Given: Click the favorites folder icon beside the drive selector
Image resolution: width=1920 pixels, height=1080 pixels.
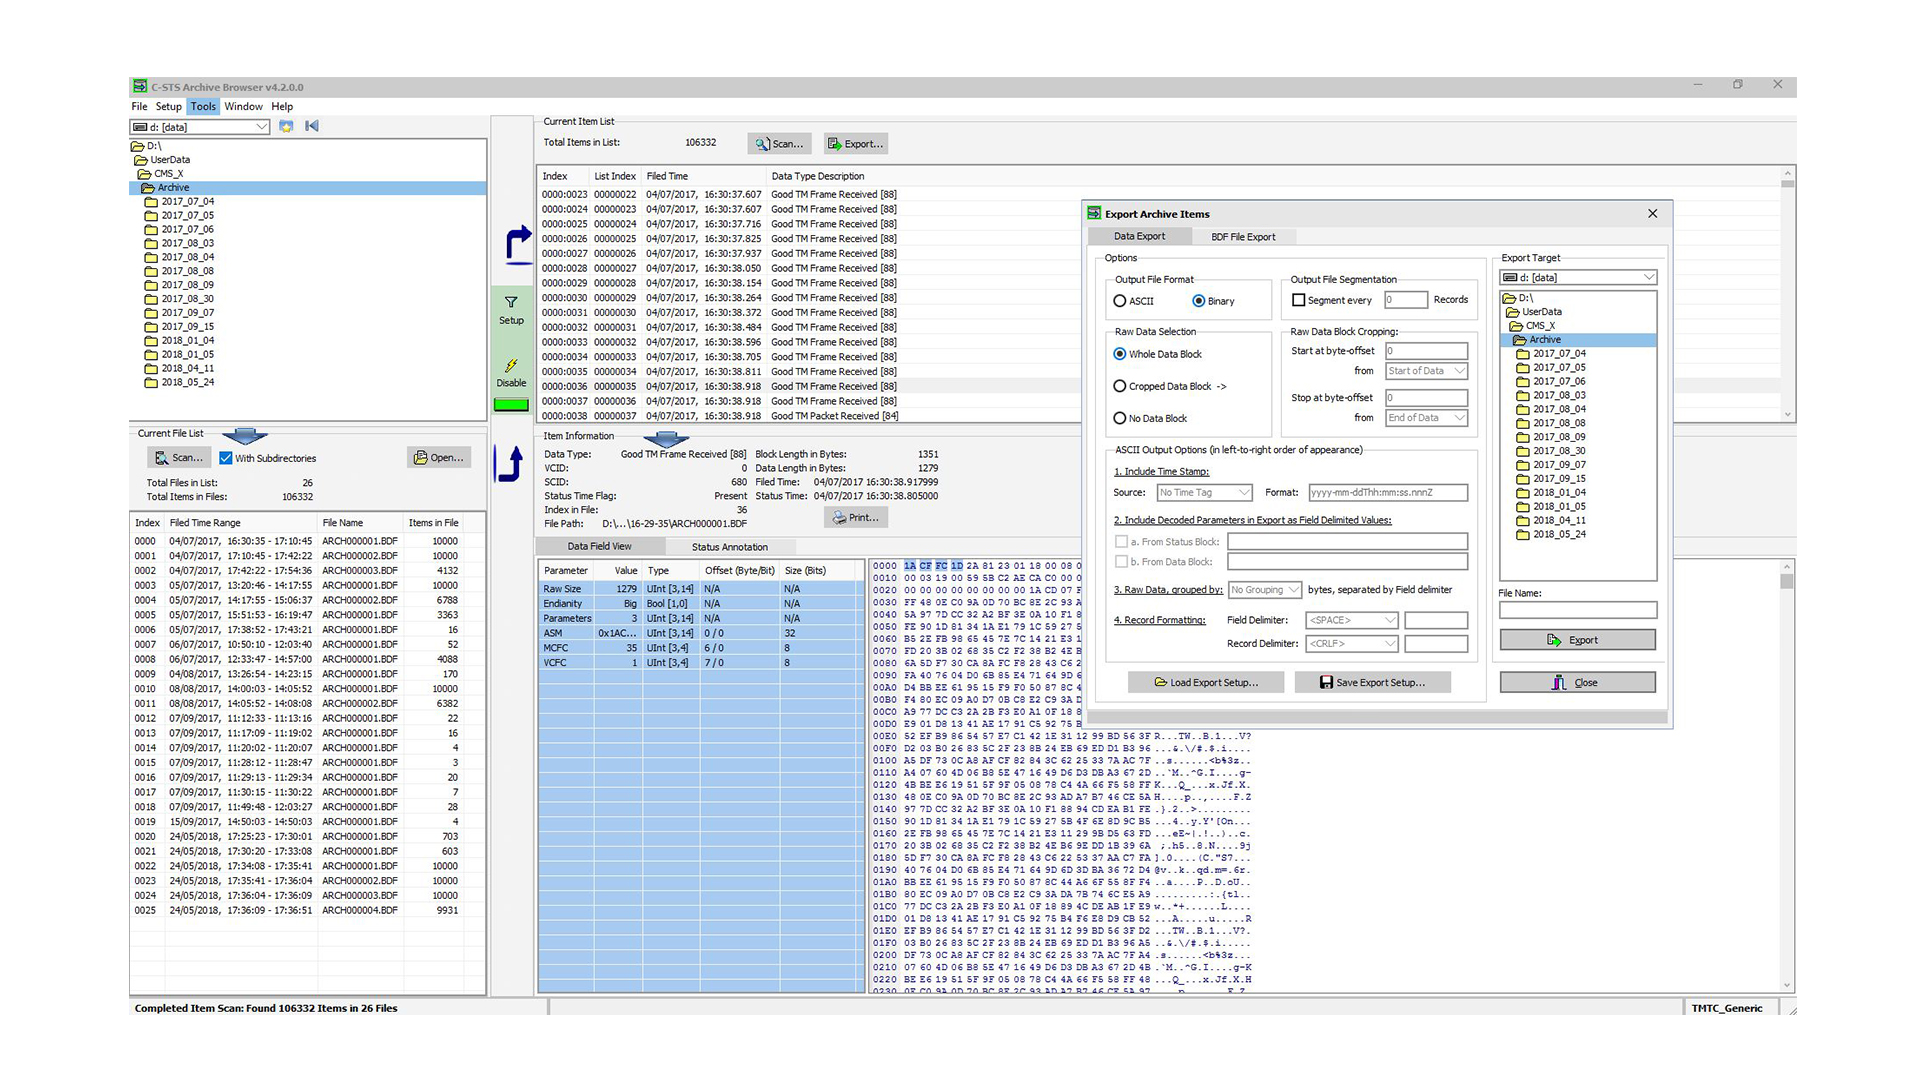Looking at the screenshot, I should [x=286, y=126].
